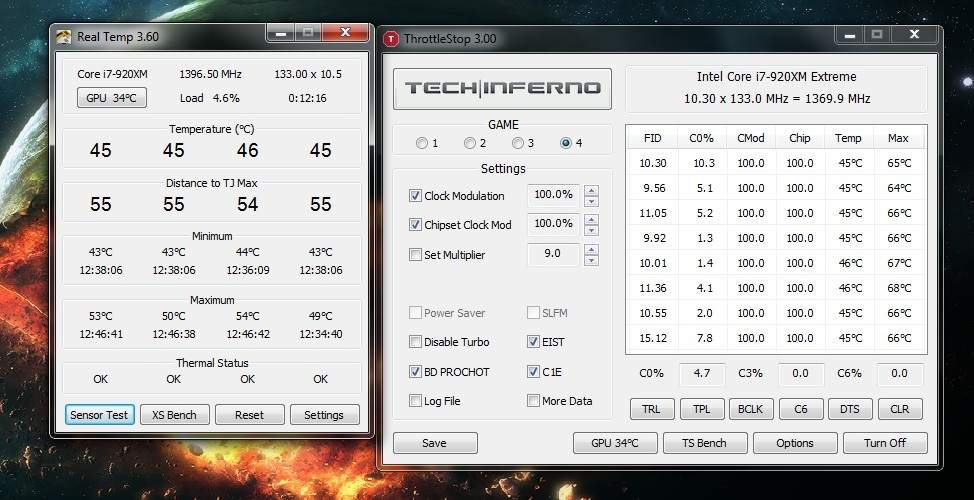
Task: Run the Sensor Test in Real Temp
Action: click(x=99, y=415)
